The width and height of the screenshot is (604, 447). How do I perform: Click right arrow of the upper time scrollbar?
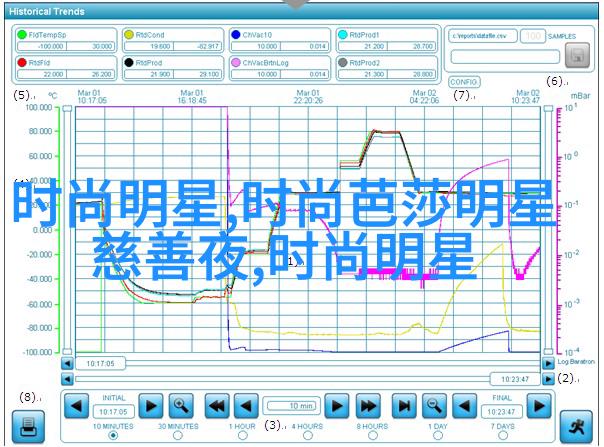[548, 363]
